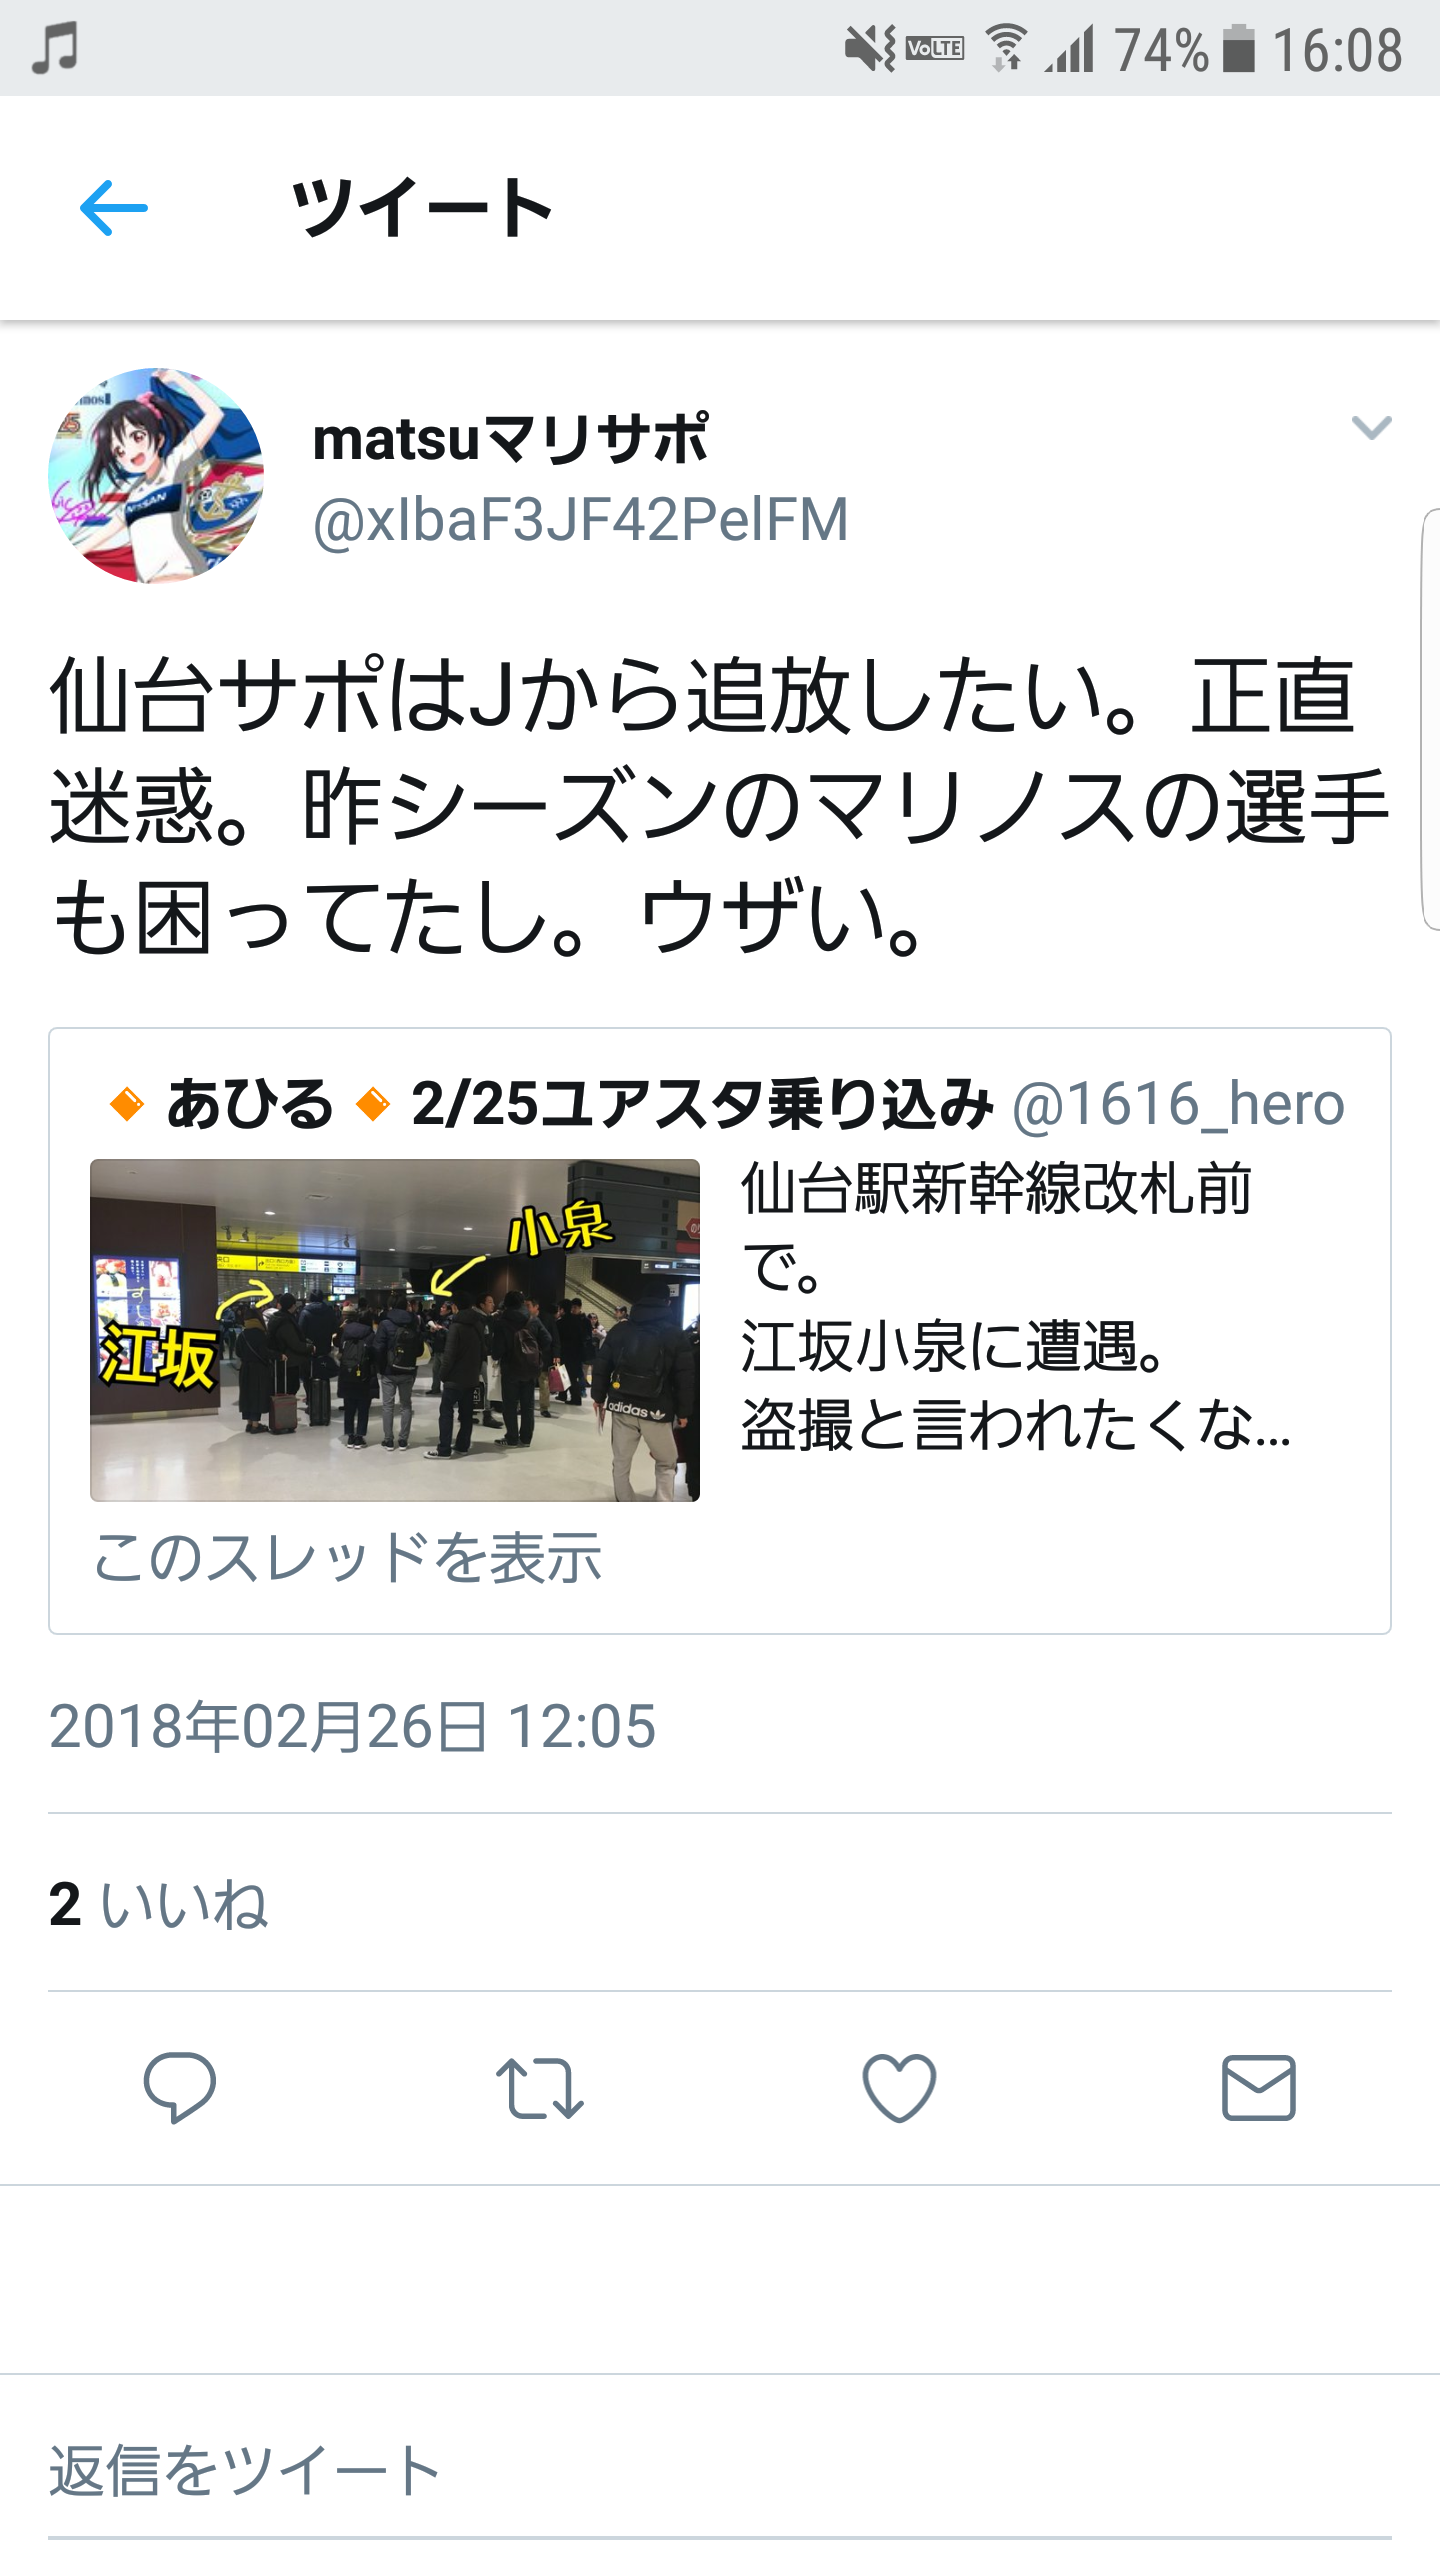
Task: Tap このスレッドを表示 link
Action: (x=347, y=1558)
